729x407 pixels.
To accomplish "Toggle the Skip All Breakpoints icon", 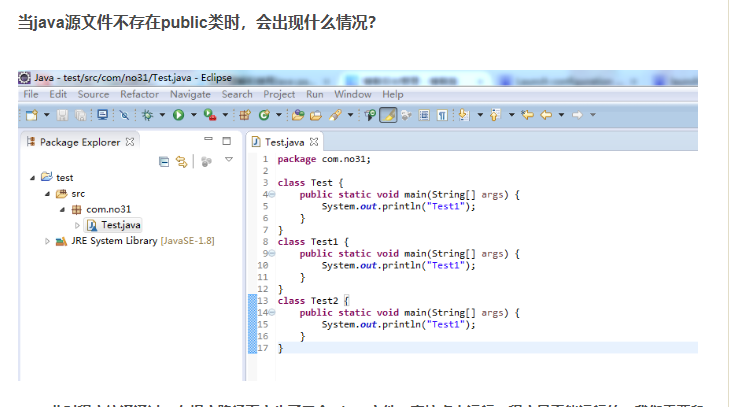I will pos(124,115).
